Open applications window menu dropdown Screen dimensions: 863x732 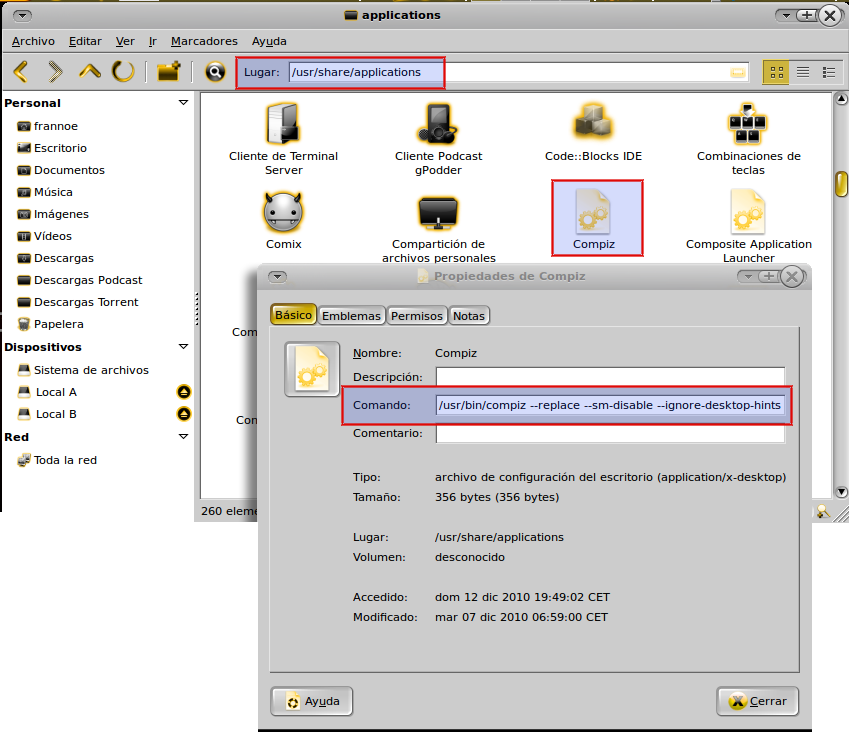tap(22, 15)
